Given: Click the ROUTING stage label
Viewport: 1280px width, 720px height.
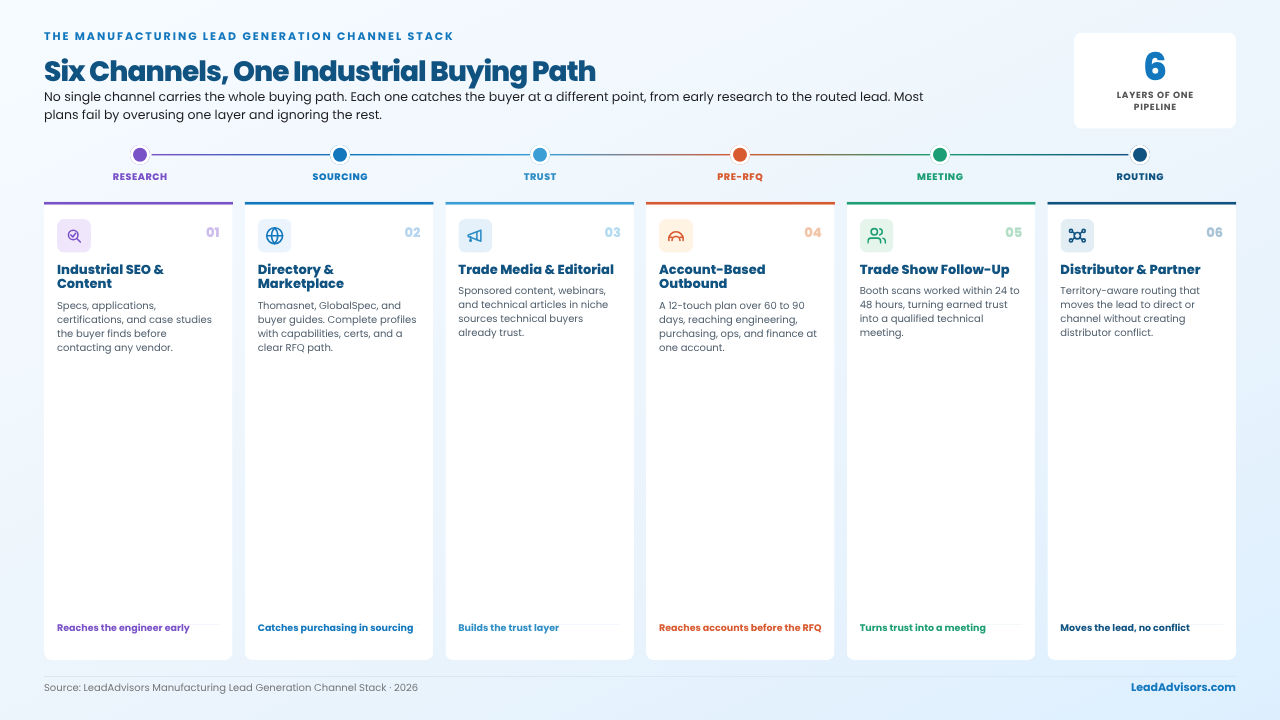Looking at the screenshot, I should pos(1140,177).
